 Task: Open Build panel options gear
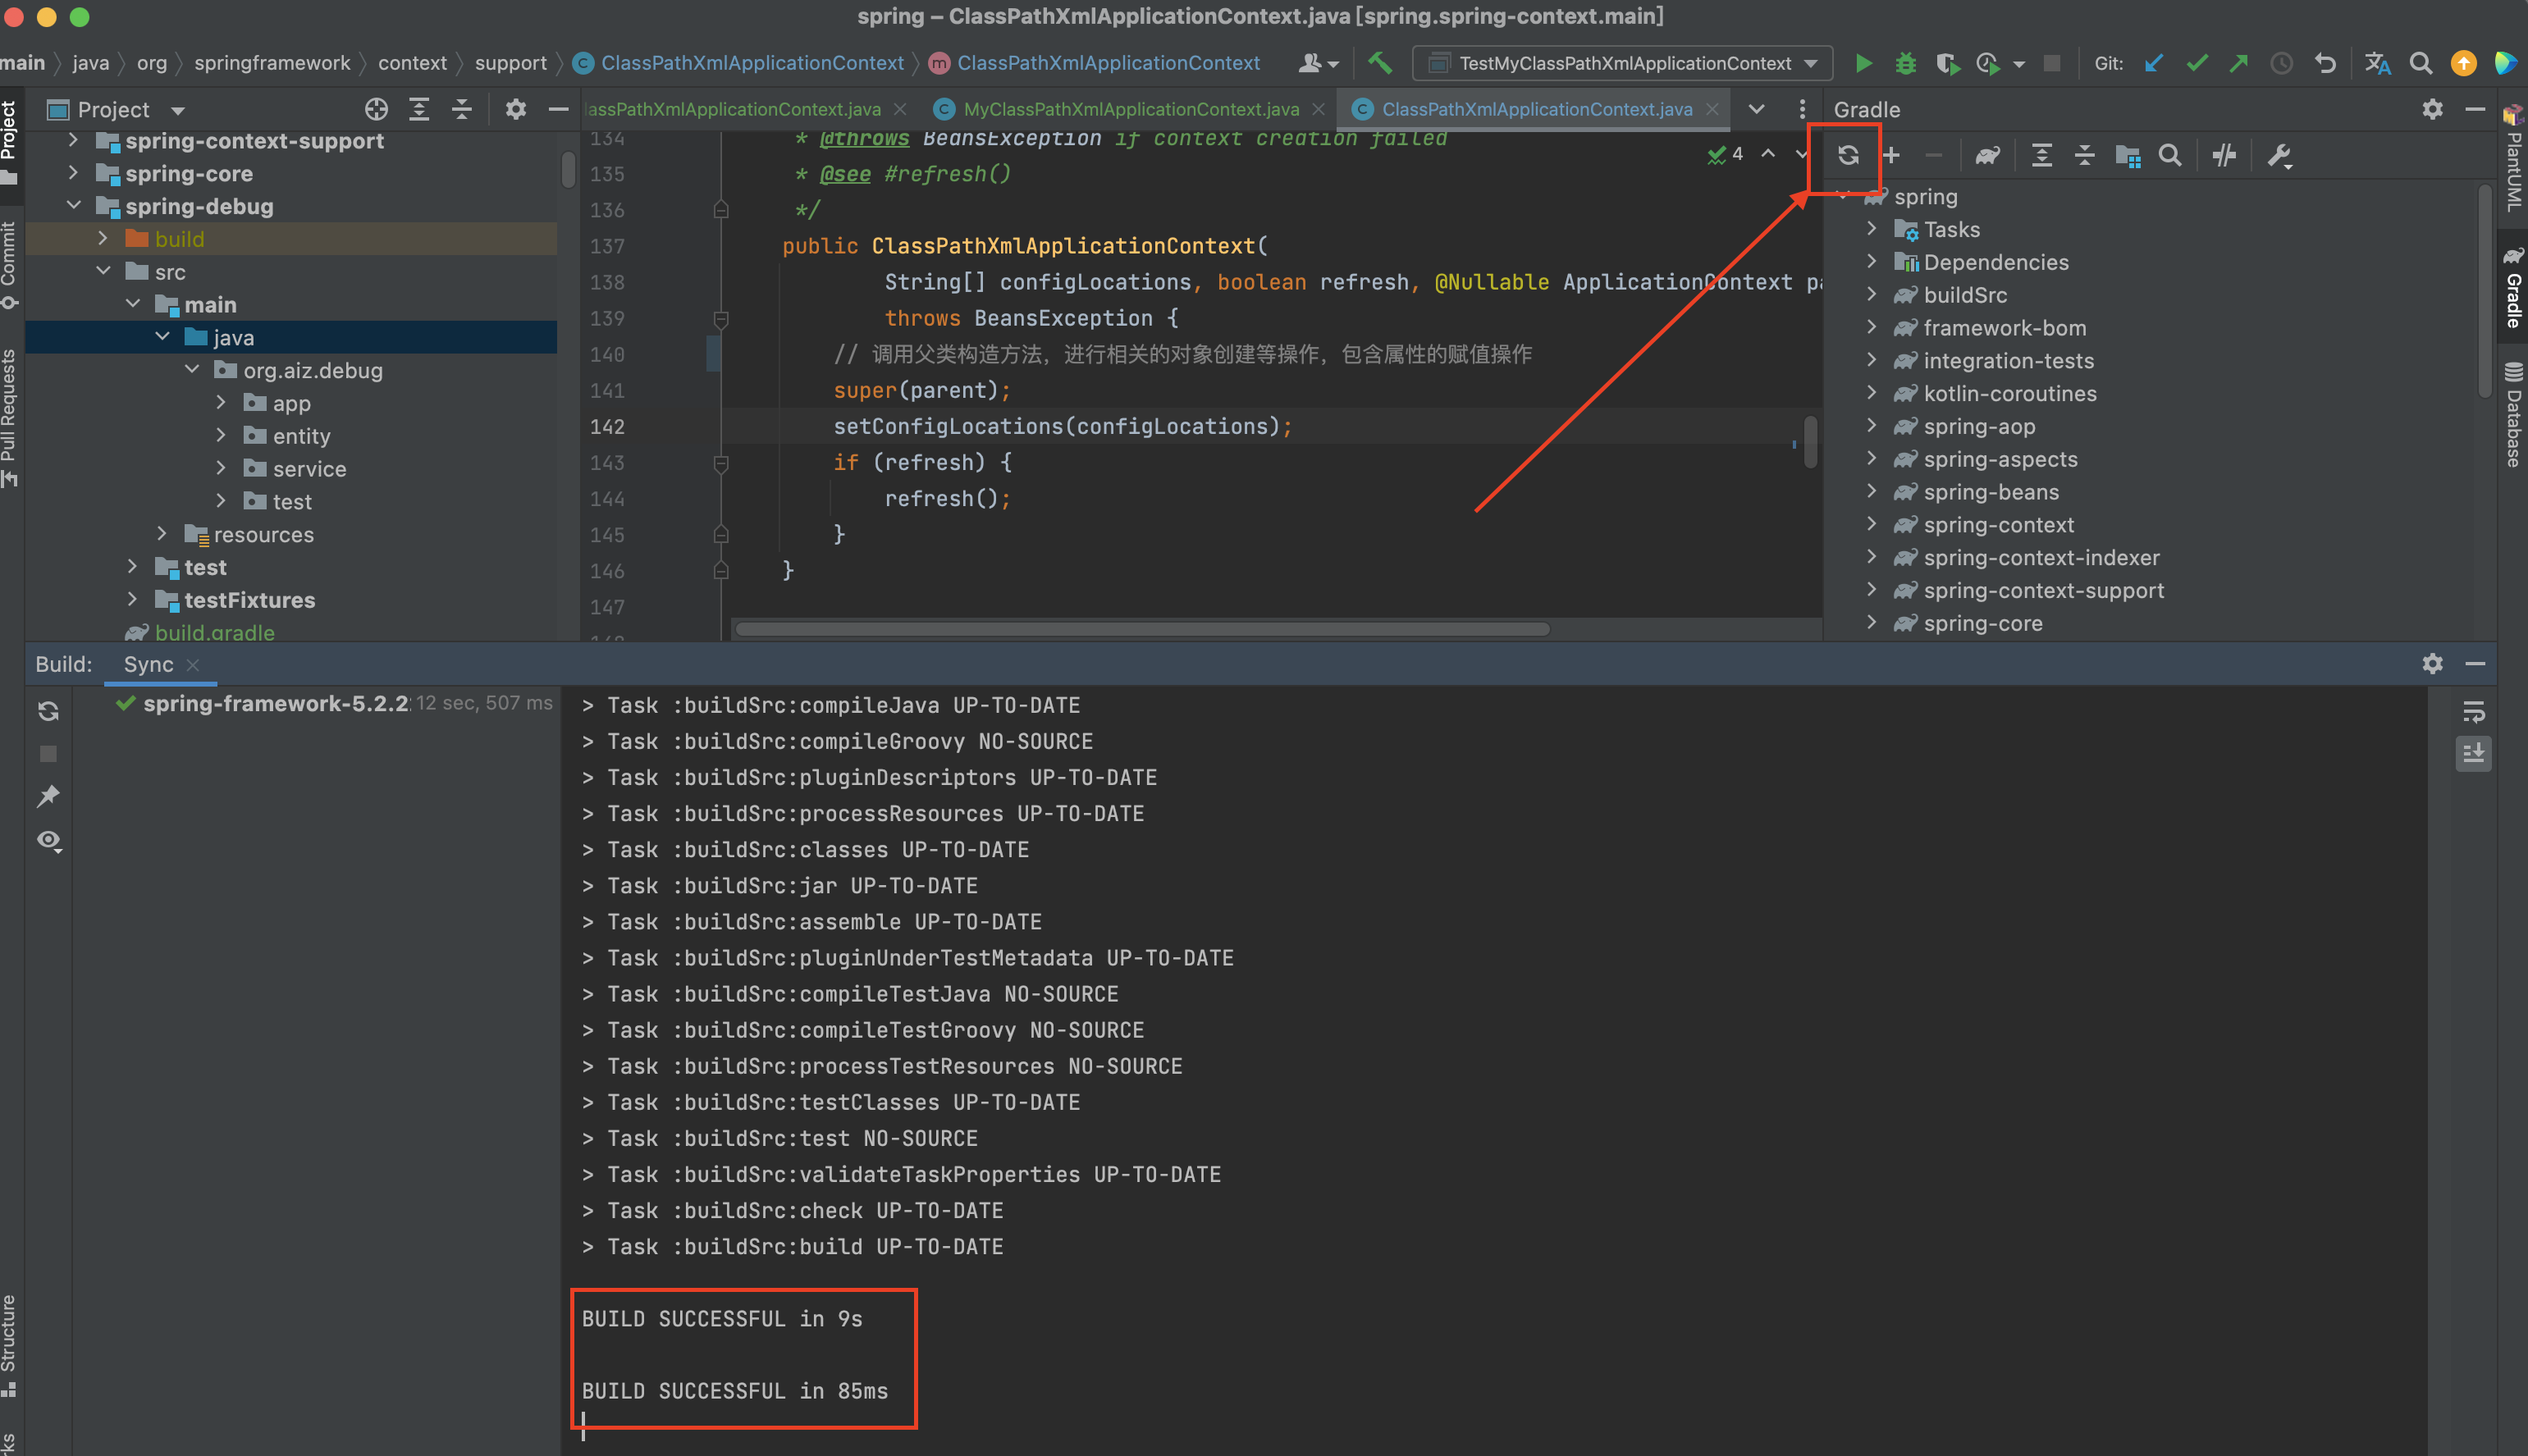click(x=2432, y=664)
